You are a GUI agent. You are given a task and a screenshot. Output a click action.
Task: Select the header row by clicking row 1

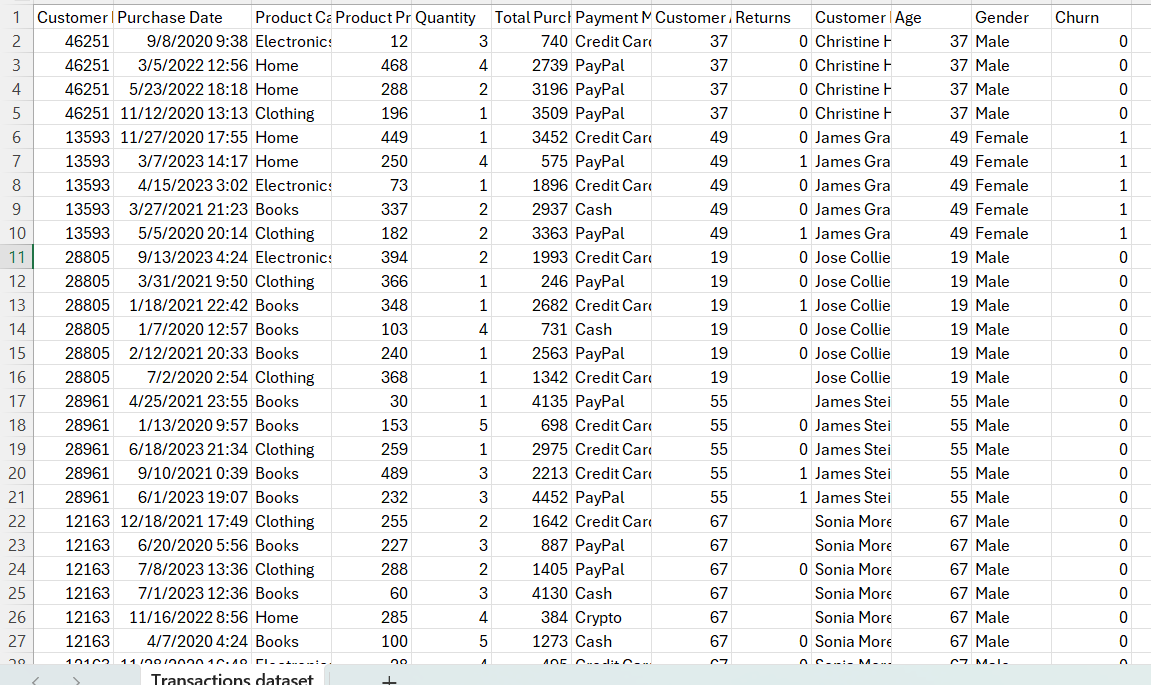pos(16,17)
